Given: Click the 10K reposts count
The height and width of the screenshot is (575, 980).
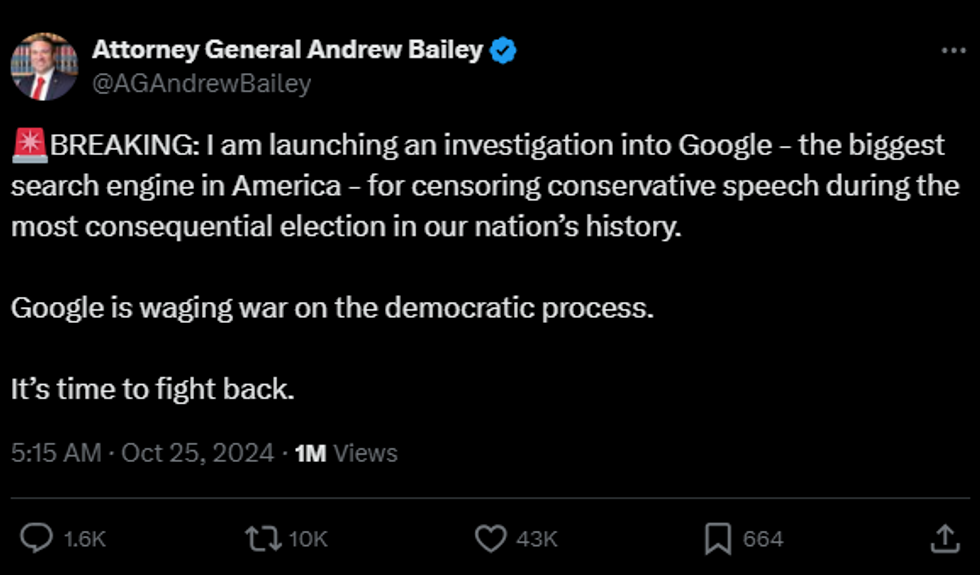Looking at the screenshot, I should 308,540.
